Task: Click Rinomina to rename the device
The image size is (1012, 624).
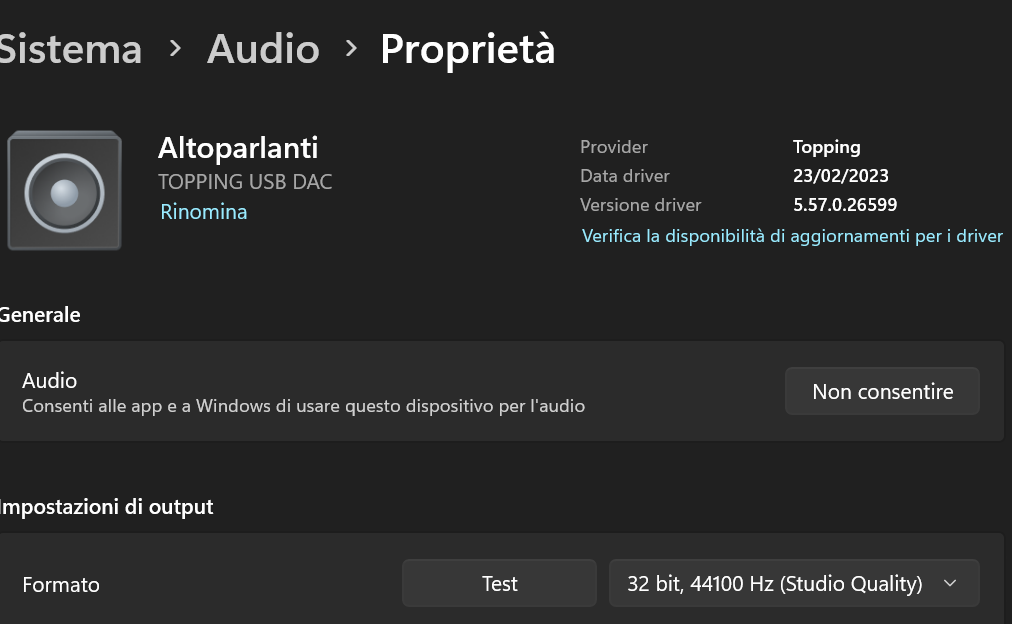Action: pyautogui.click(x=204, y=212)
